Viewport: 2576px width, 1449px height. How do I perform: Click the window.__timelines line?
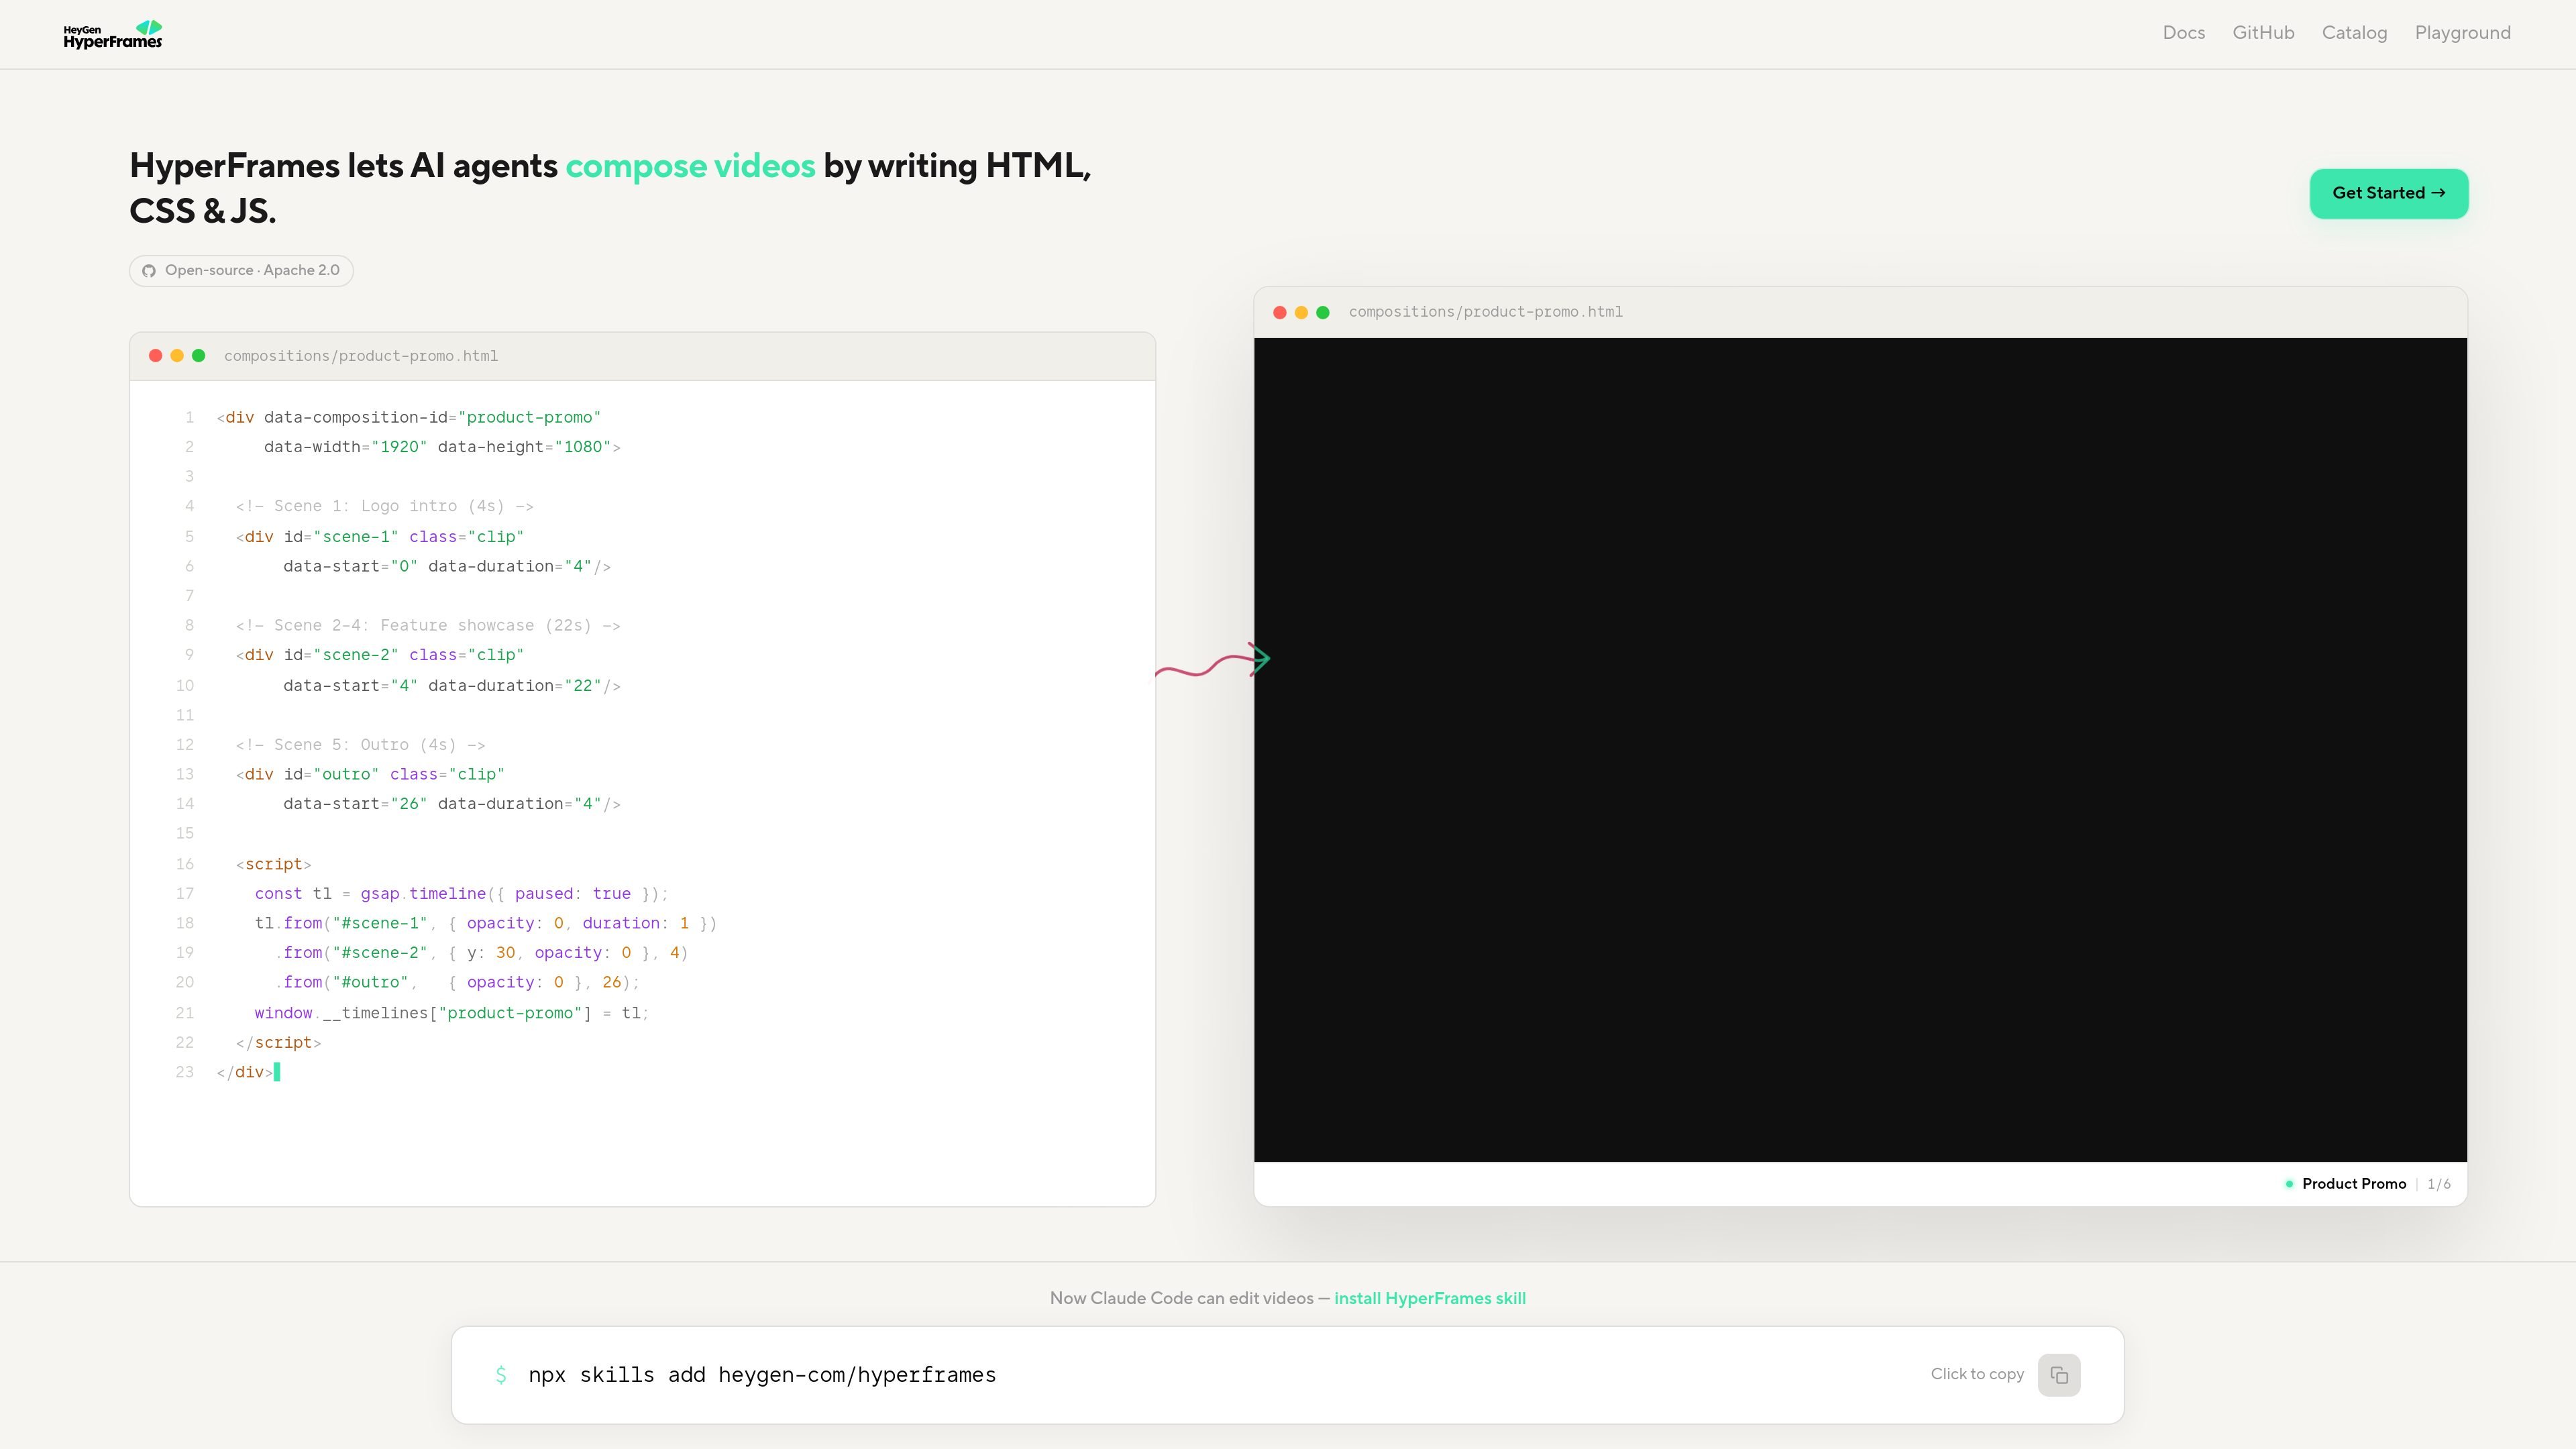(x=451, y=1013)
